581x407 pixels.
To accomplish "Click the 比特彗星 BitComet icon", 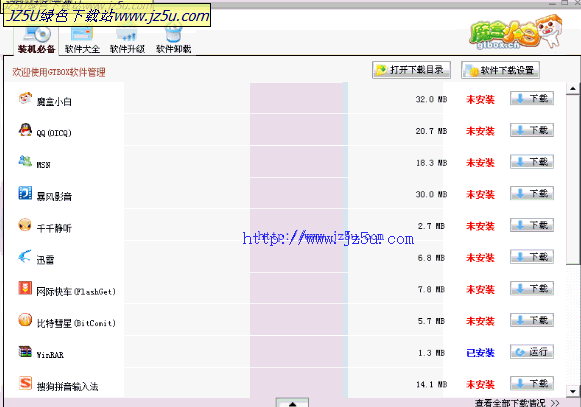I will [x=25, y=320].
